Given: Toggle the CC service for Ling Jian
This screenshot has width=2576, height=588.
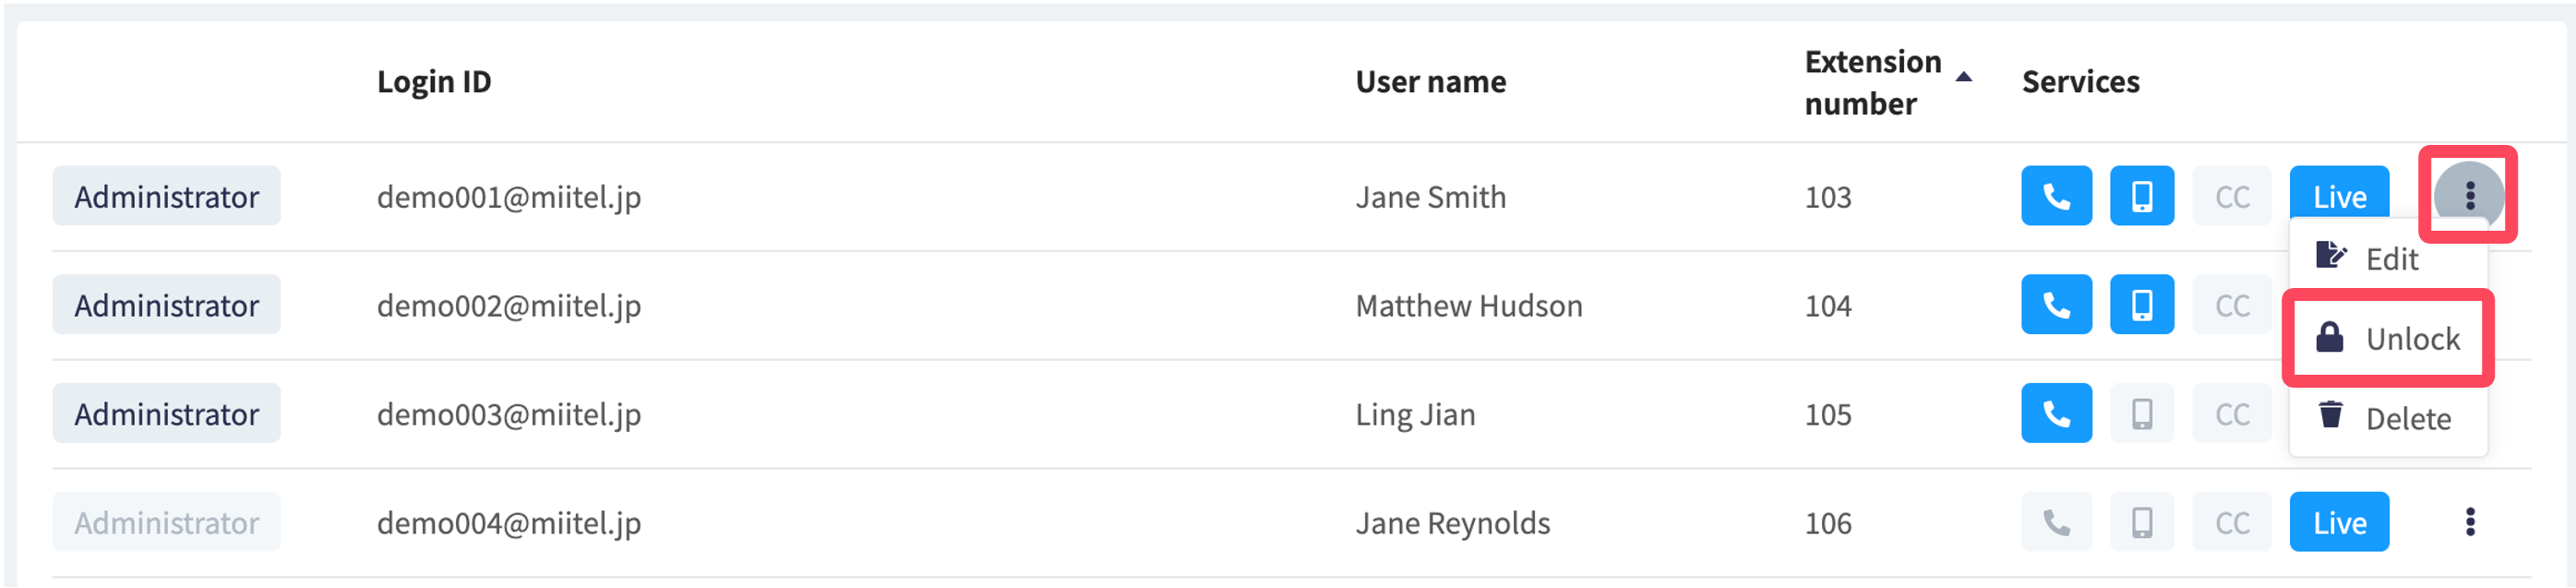Looking at the screenshot, I should pyautogui.click(x=2232, y=414).
